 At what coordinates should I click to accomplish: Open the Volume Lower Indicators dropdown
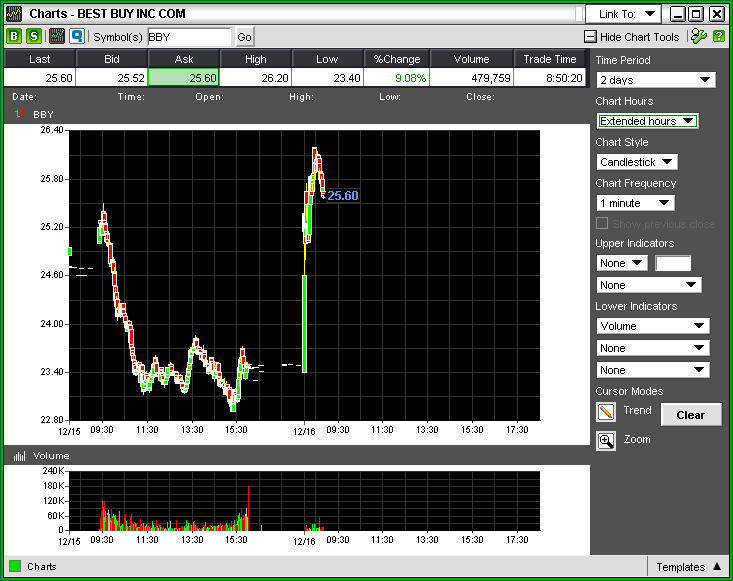653,326
